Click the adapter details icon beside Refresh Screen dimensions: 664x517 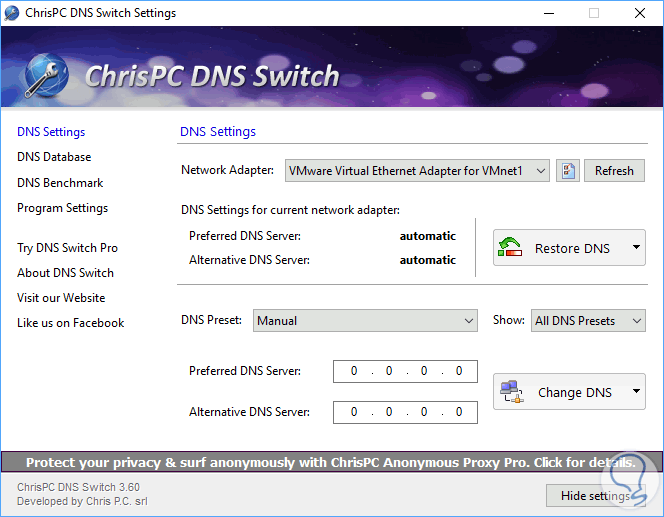coord(567,171)
